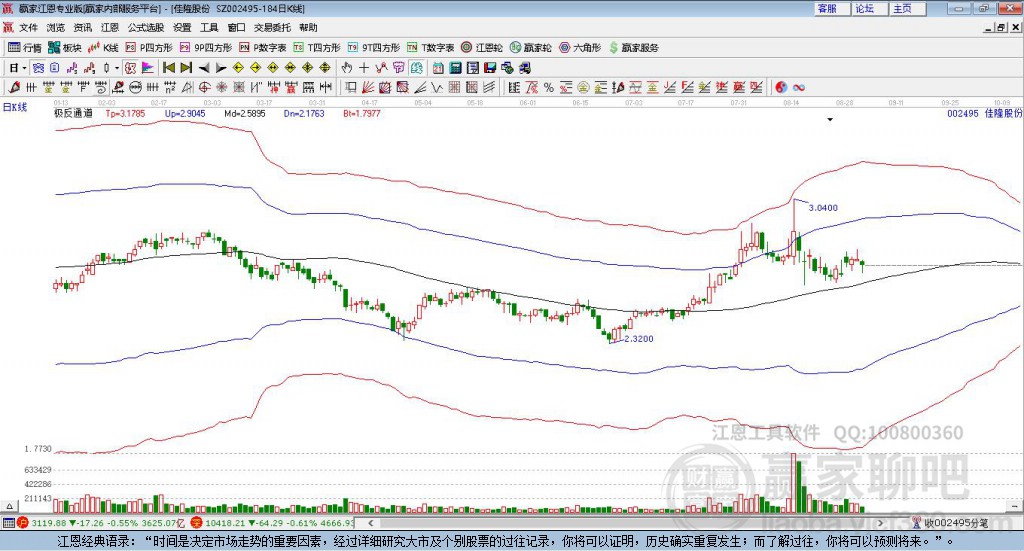Click the 客服 customer service button
1024x551 pixels.
click(832, 8)
